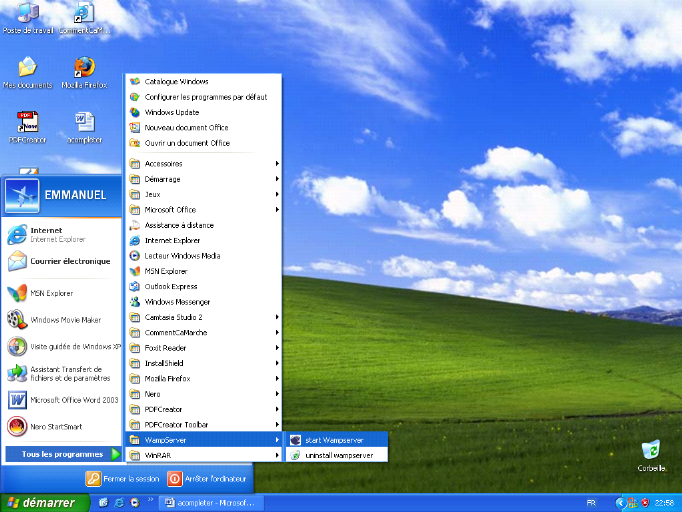Open Mozilla Firefox desktop shortcut
This screenshot has height=512, width=682.
(x=84, y=68)
